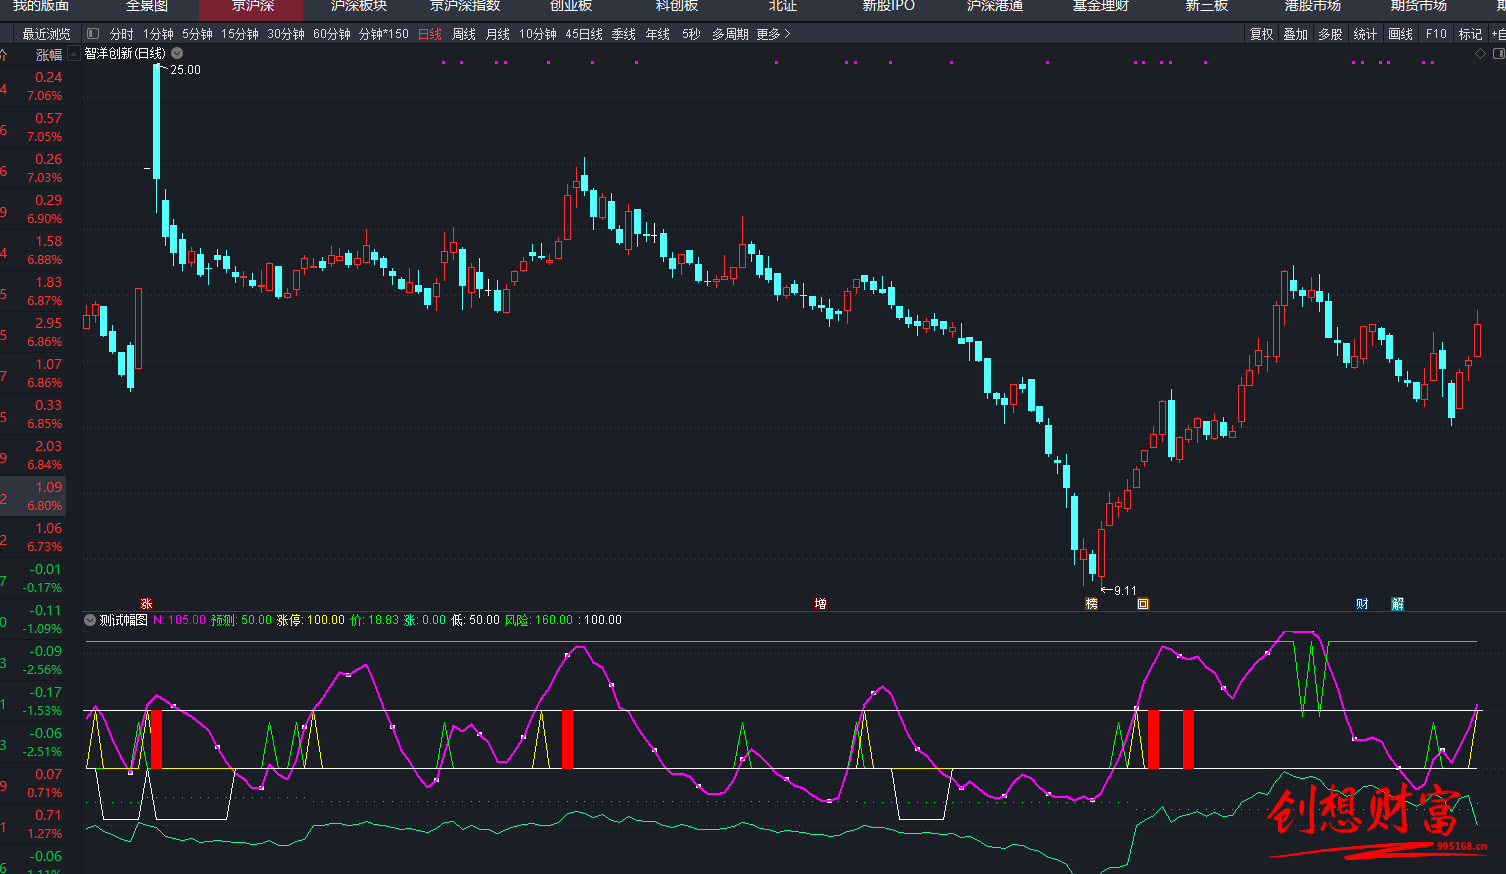Expand 更多 period options
The width and height of the screenshot is (1506, 874).
tap(773, 34)
